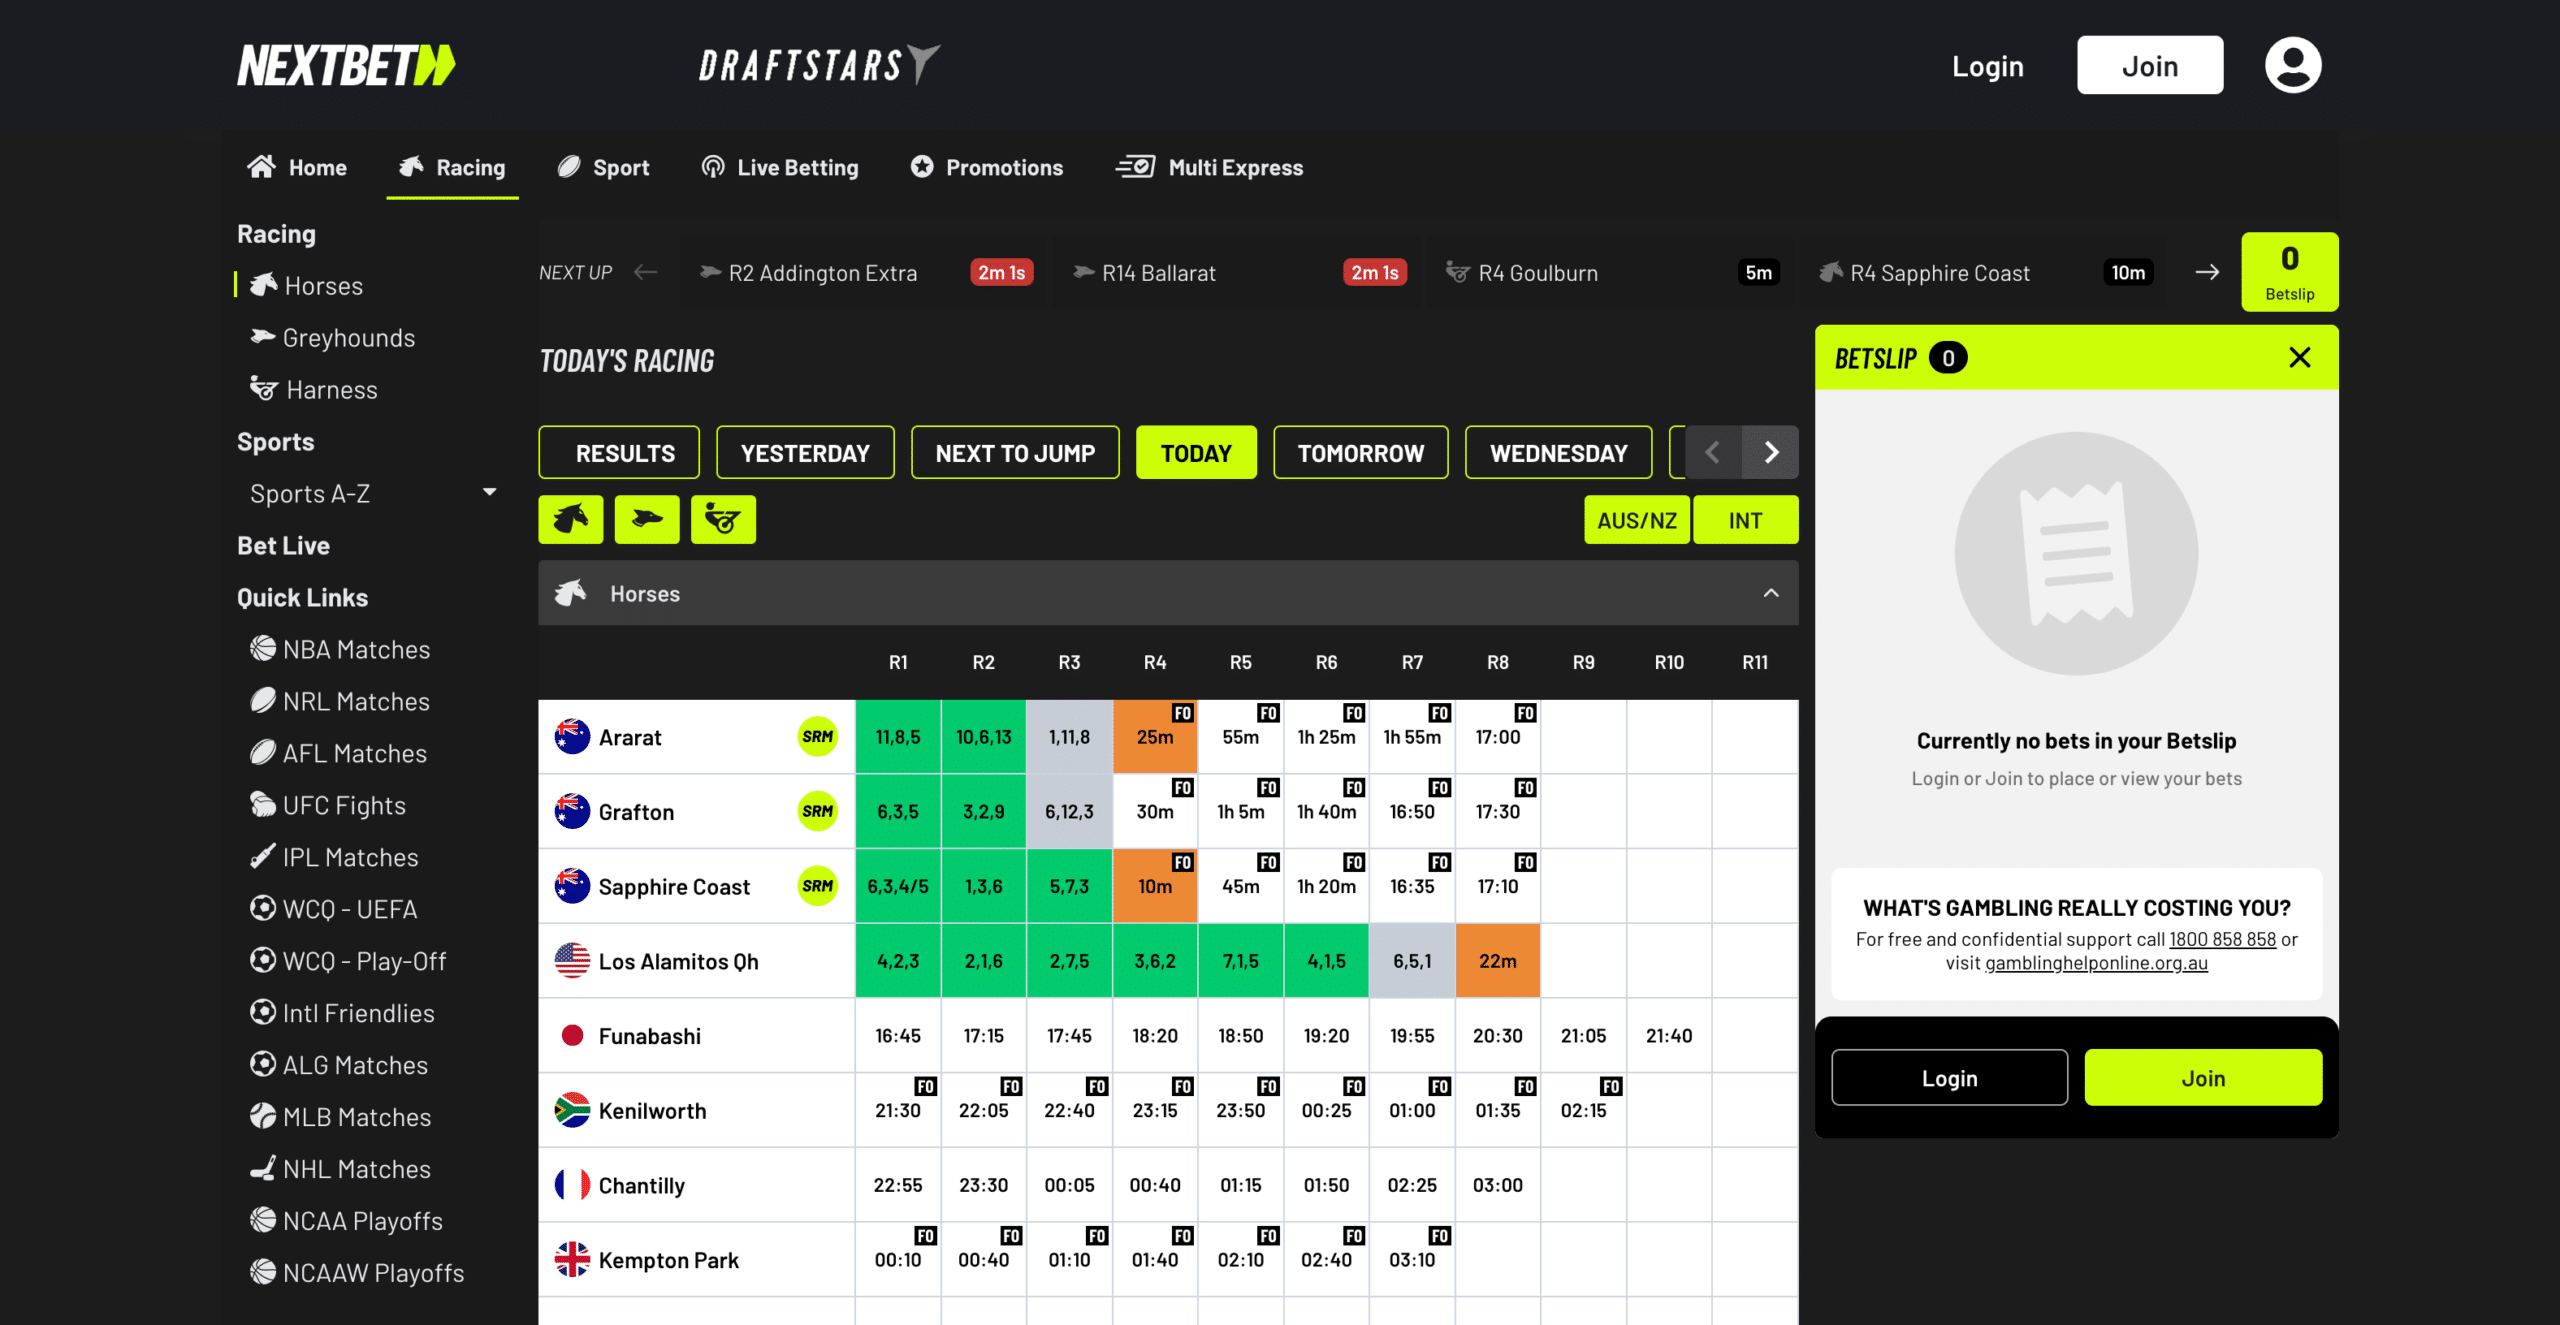The width and height of the screenshot is (2560, 1325).
Task: Toggle the horse racing filter icon
Action: 570,519
